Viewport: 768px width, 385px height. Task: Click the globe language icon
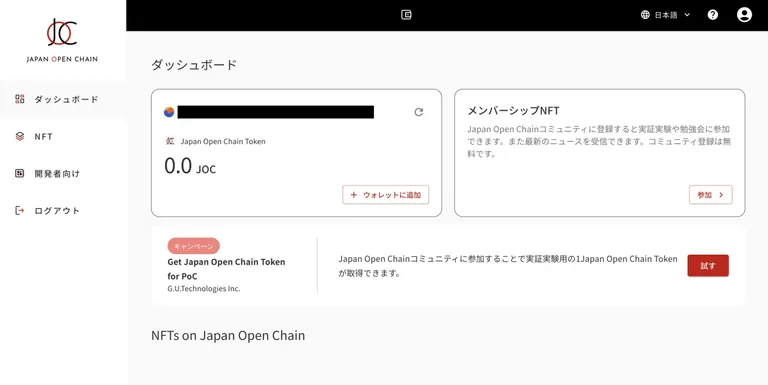pyautogui.click(x=645, y=15)
